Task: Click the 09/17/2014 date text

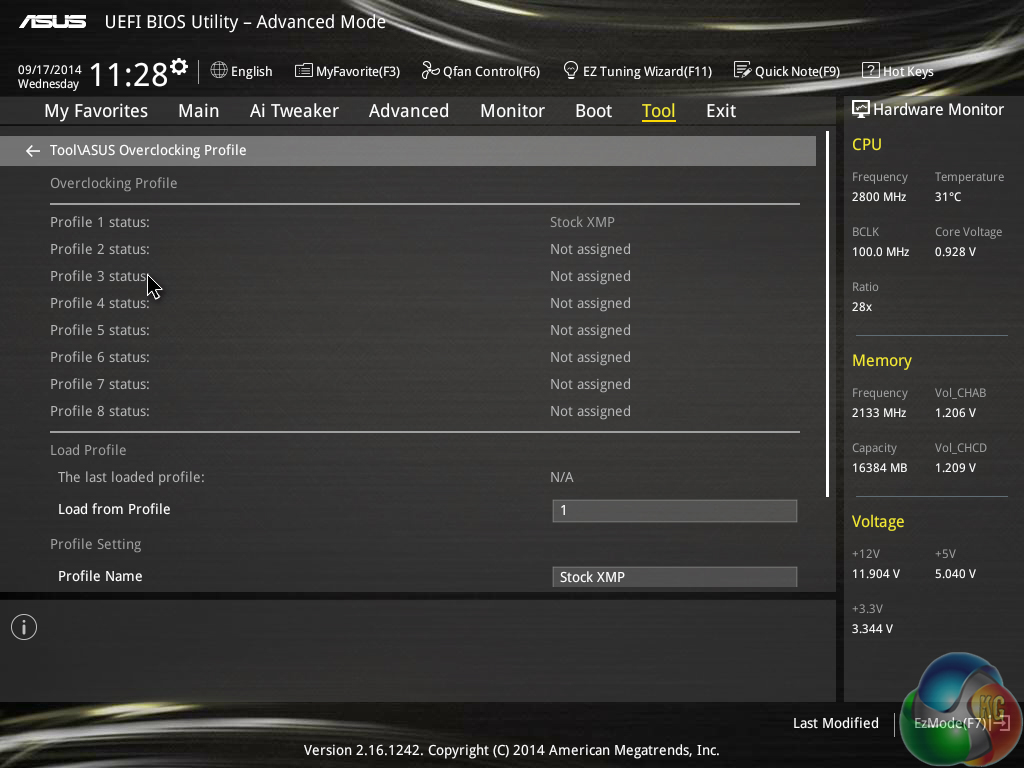Action: click(x=50, y=69)
